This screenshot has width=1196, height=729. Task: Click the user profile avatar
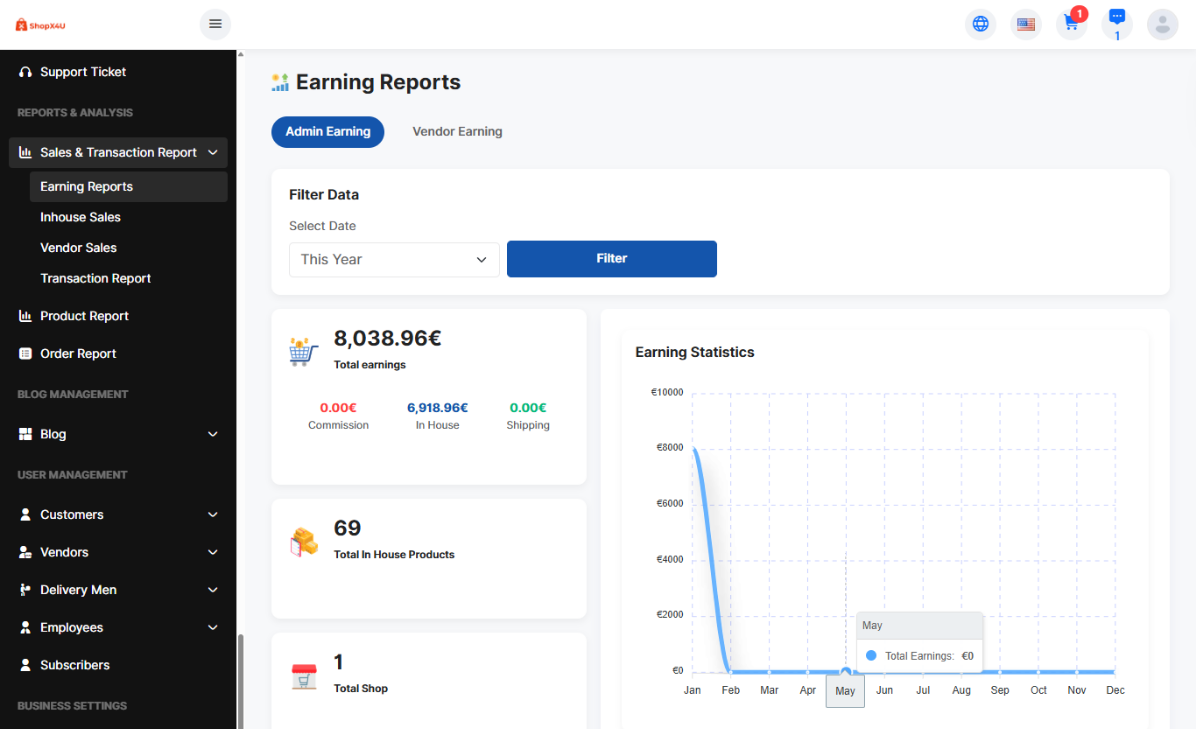click(1162, 24)
